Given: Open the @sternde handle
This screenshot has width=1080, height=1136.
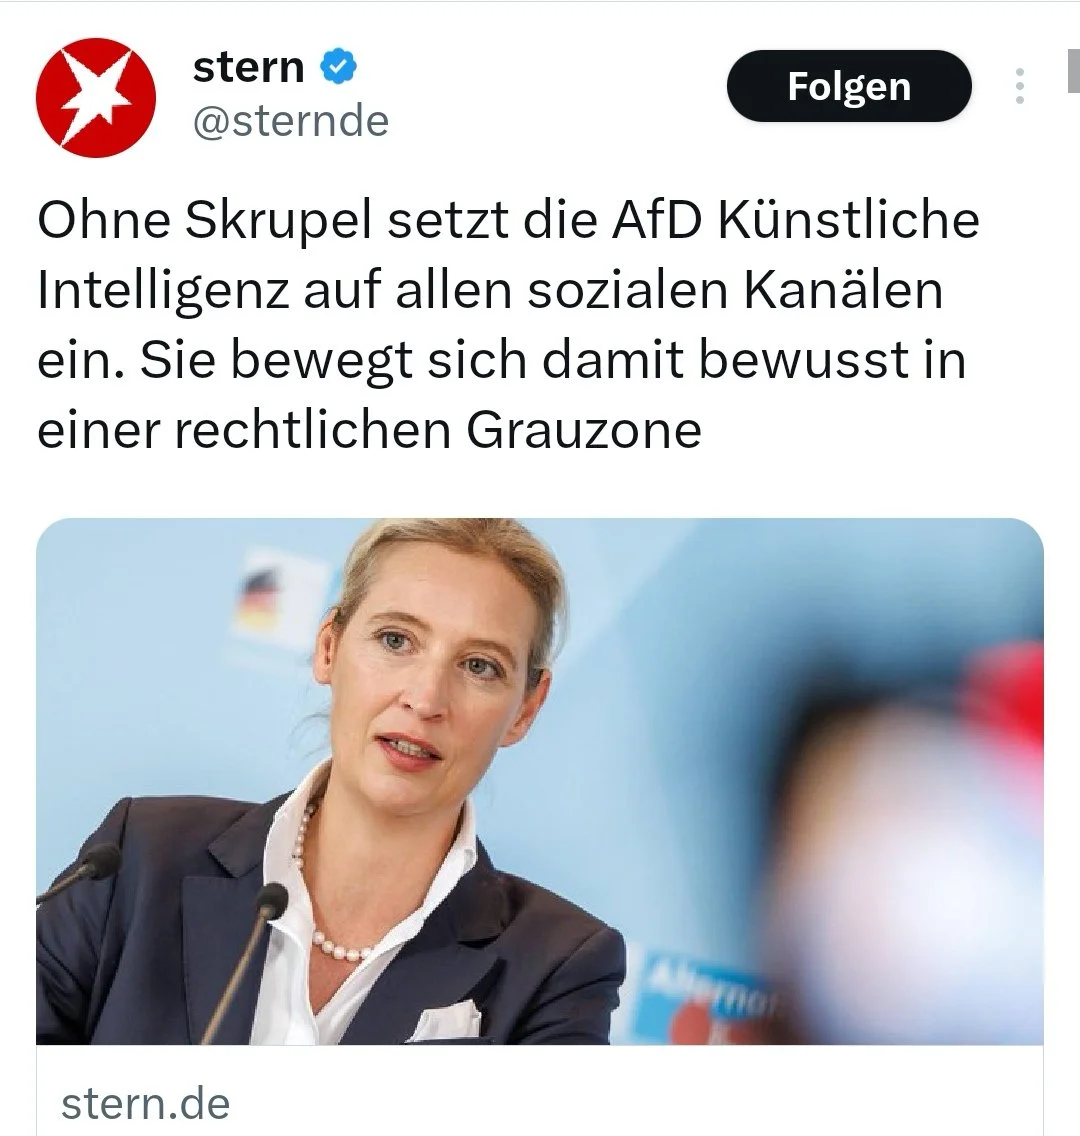Looking at the screenshot, I should point(290,121).
